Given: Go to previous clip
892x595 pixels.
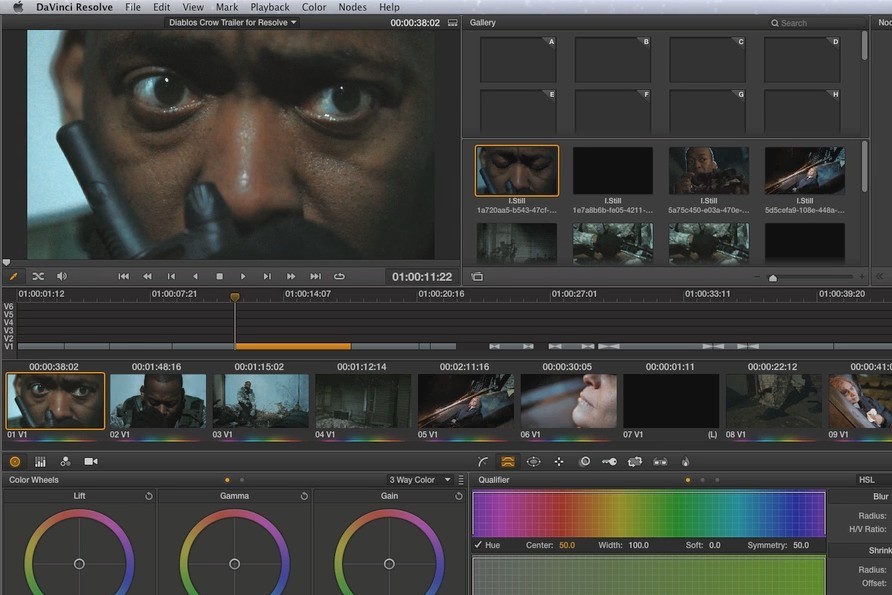Looking at the screenshot, I should pyautogui.click(x=171, y=276).
